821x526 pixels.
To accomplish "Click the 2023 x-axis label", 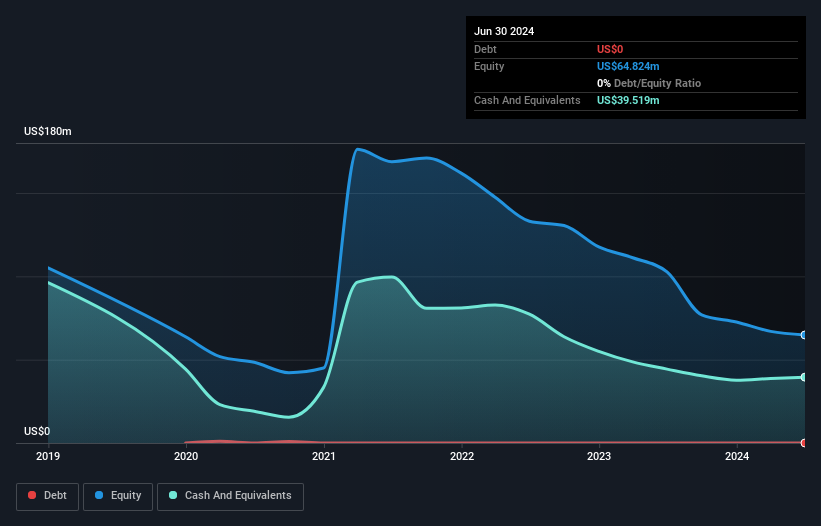I will tap(599, 456).
